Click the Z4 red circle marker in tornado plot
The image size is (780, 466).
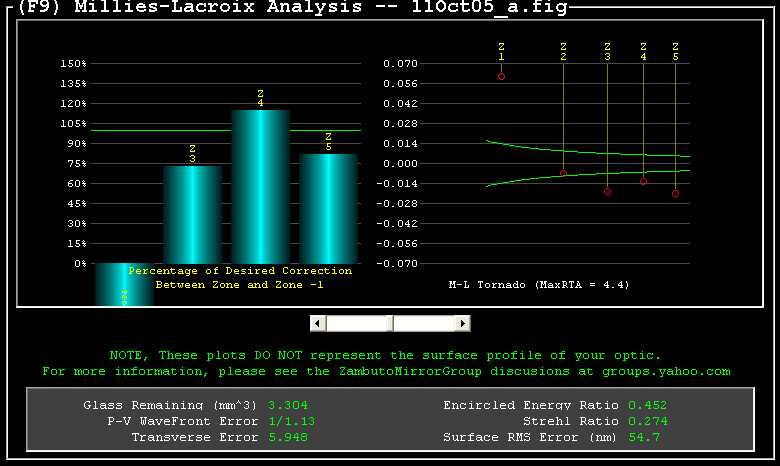click(x=643, y=182)
